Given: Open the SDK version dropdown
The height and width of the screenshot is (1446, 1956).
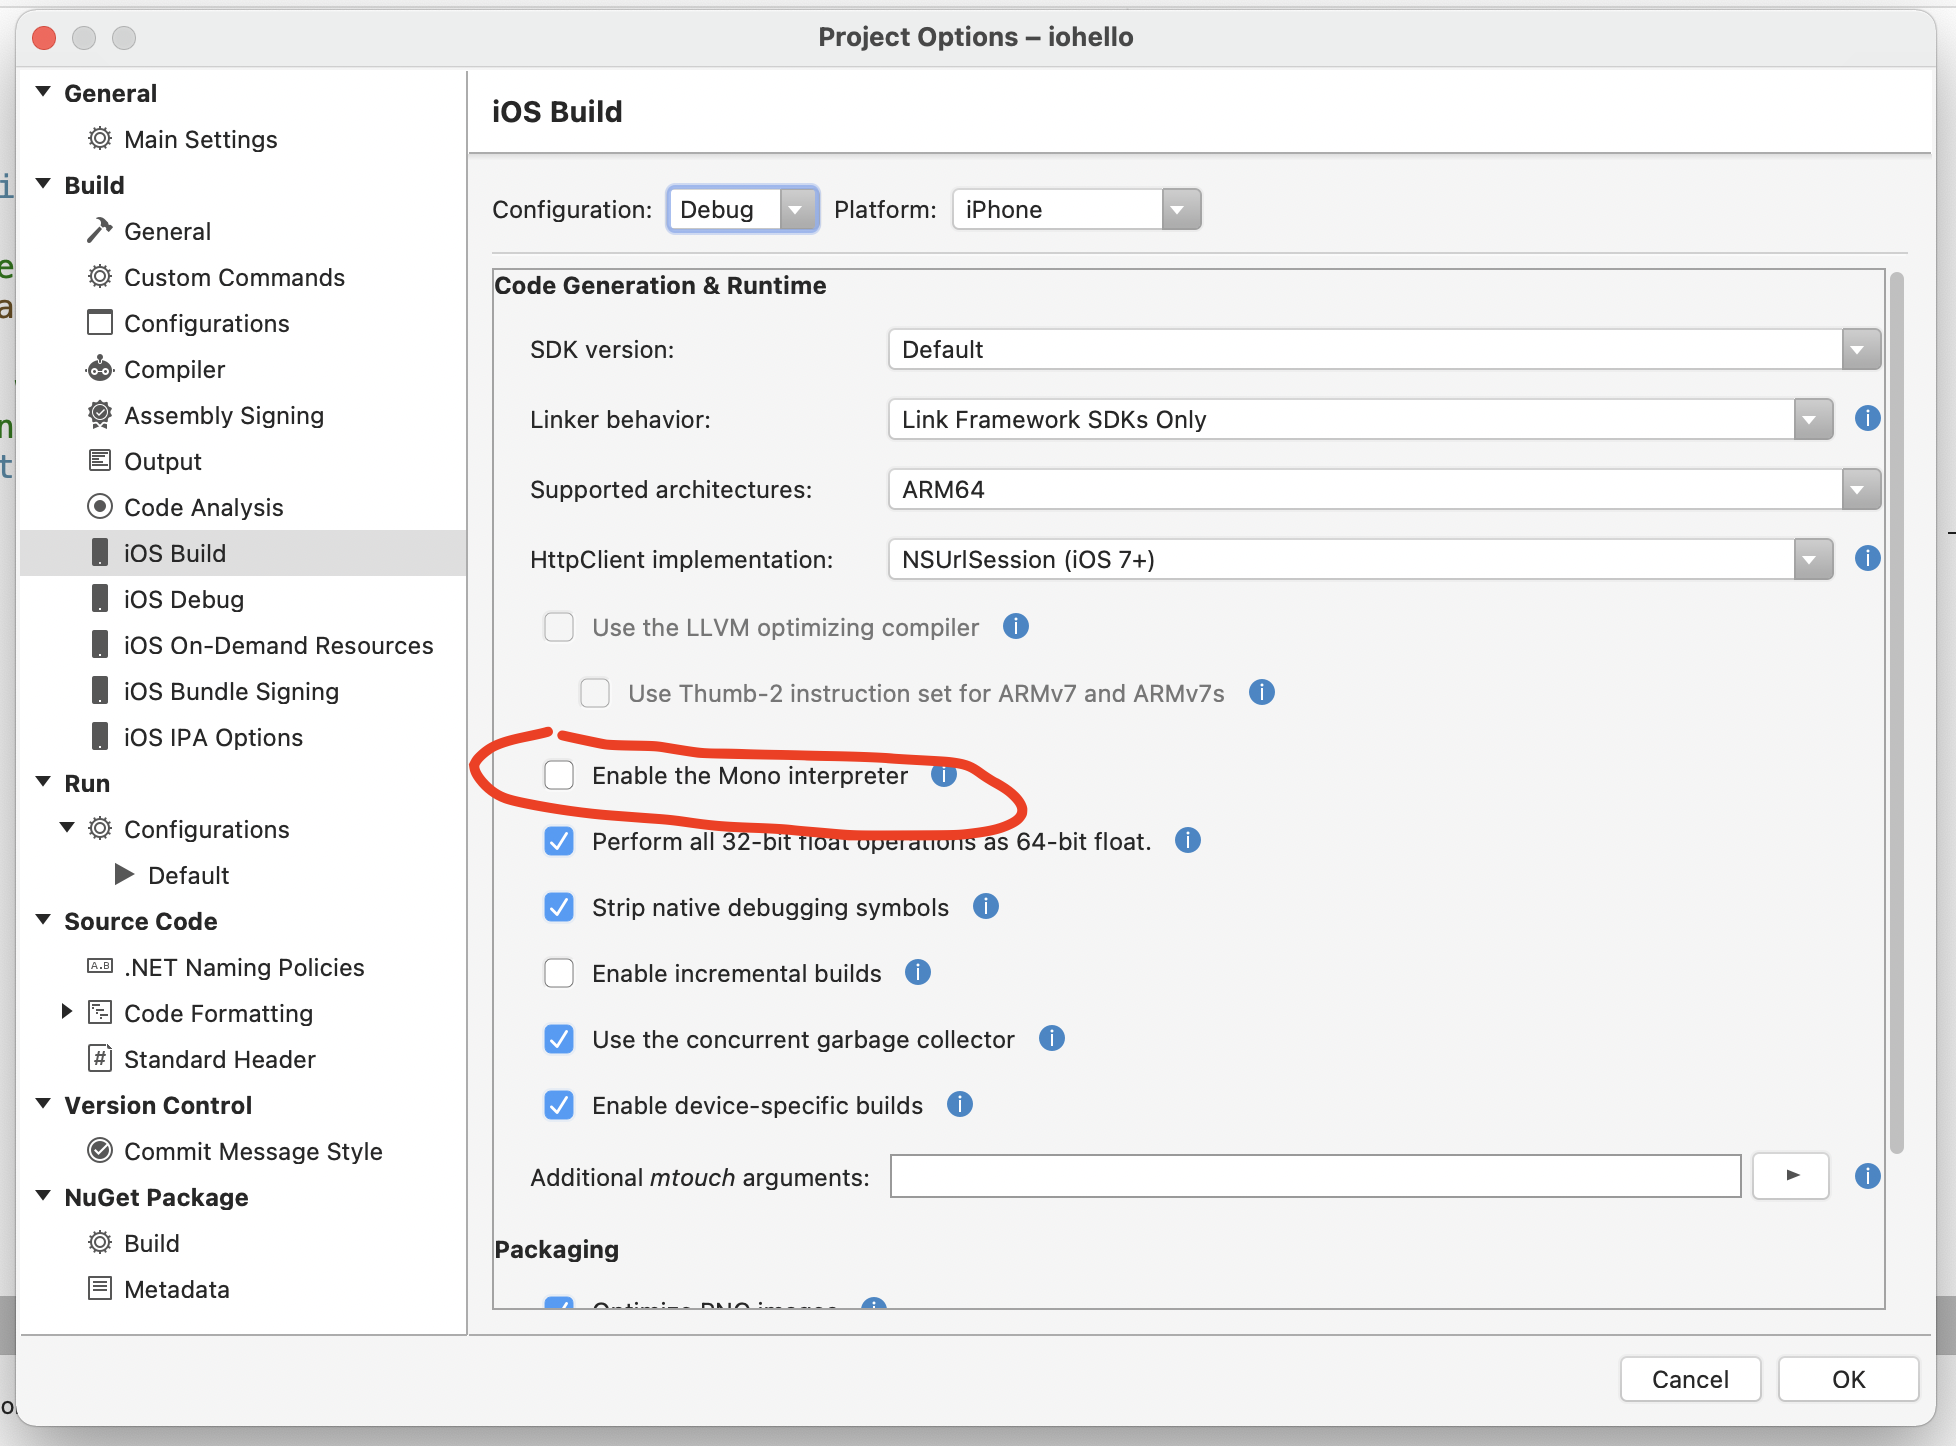Looking at the screenshot, I should pyautogui.click(x=1859, y=349).
